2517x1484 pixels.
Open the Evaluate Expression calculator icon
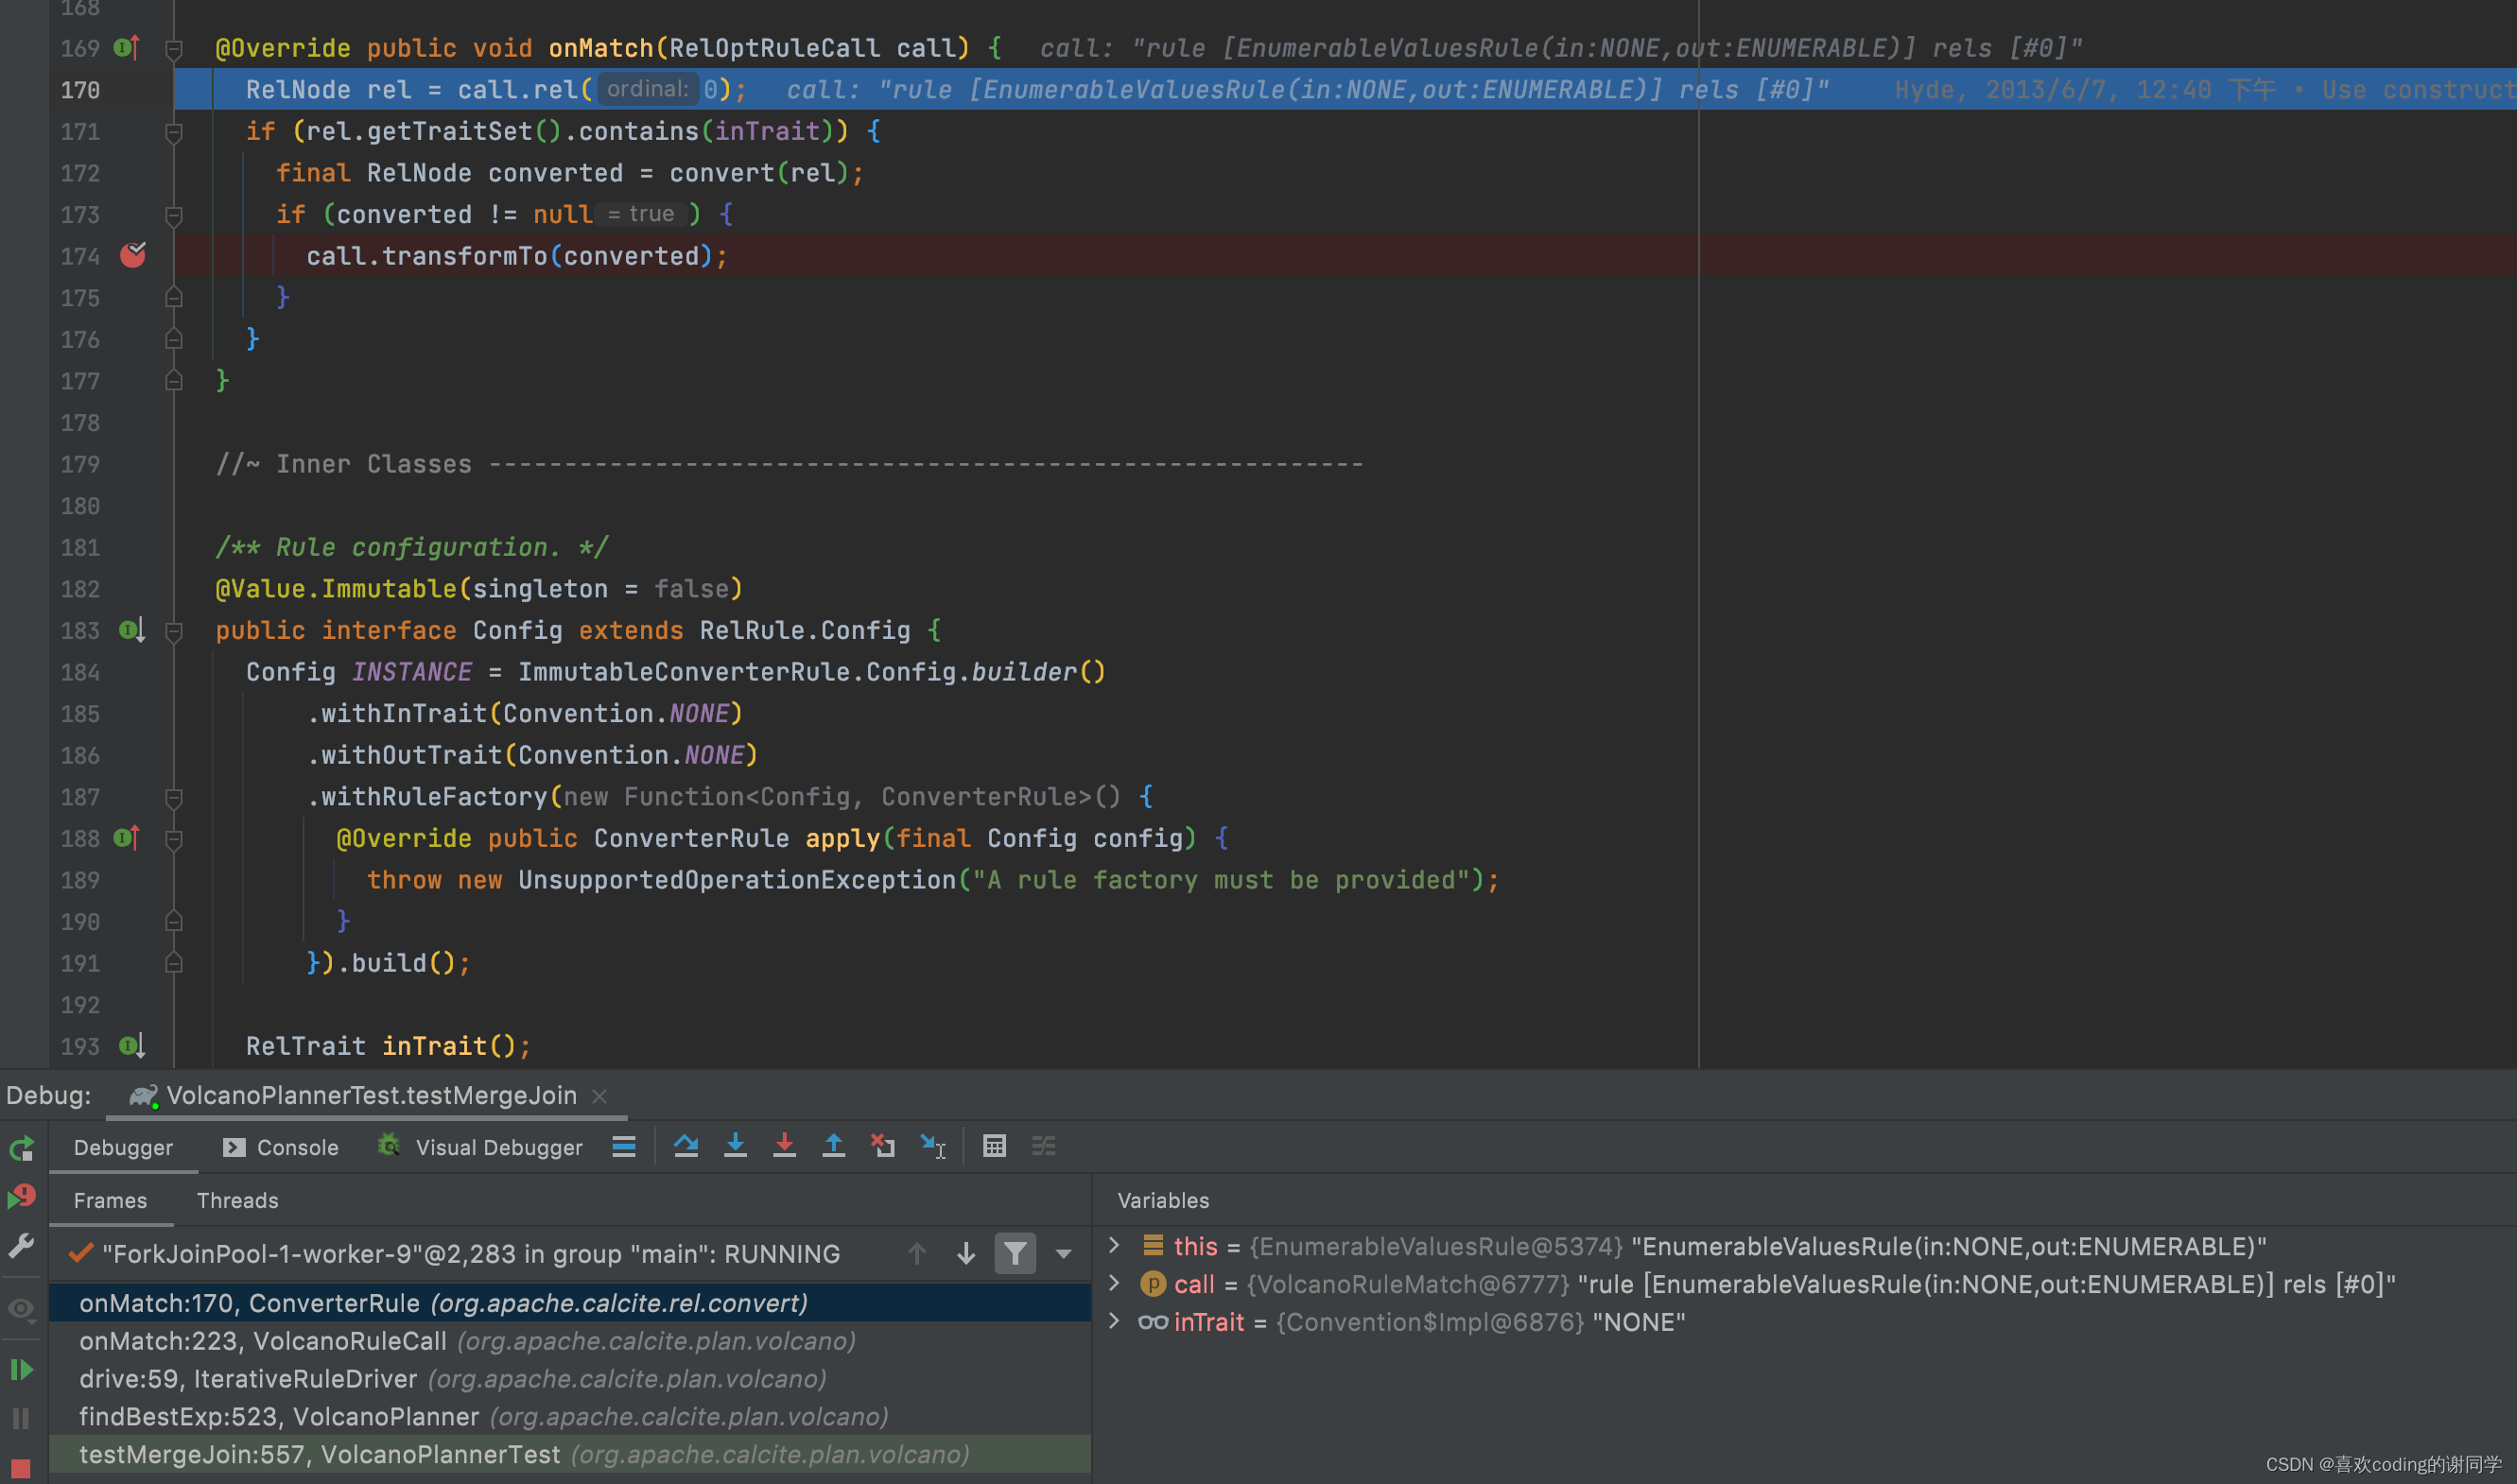(993, 1146)
